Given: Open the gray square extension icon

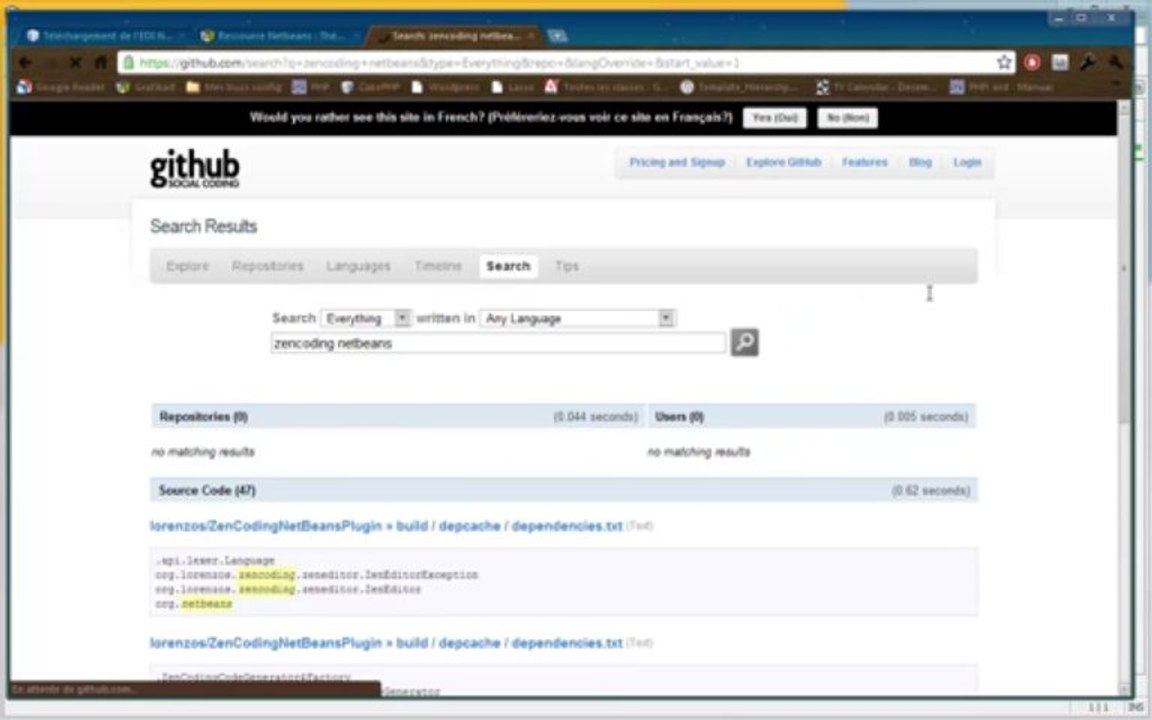Looking at the screenshot, I should click(1059, 63).
